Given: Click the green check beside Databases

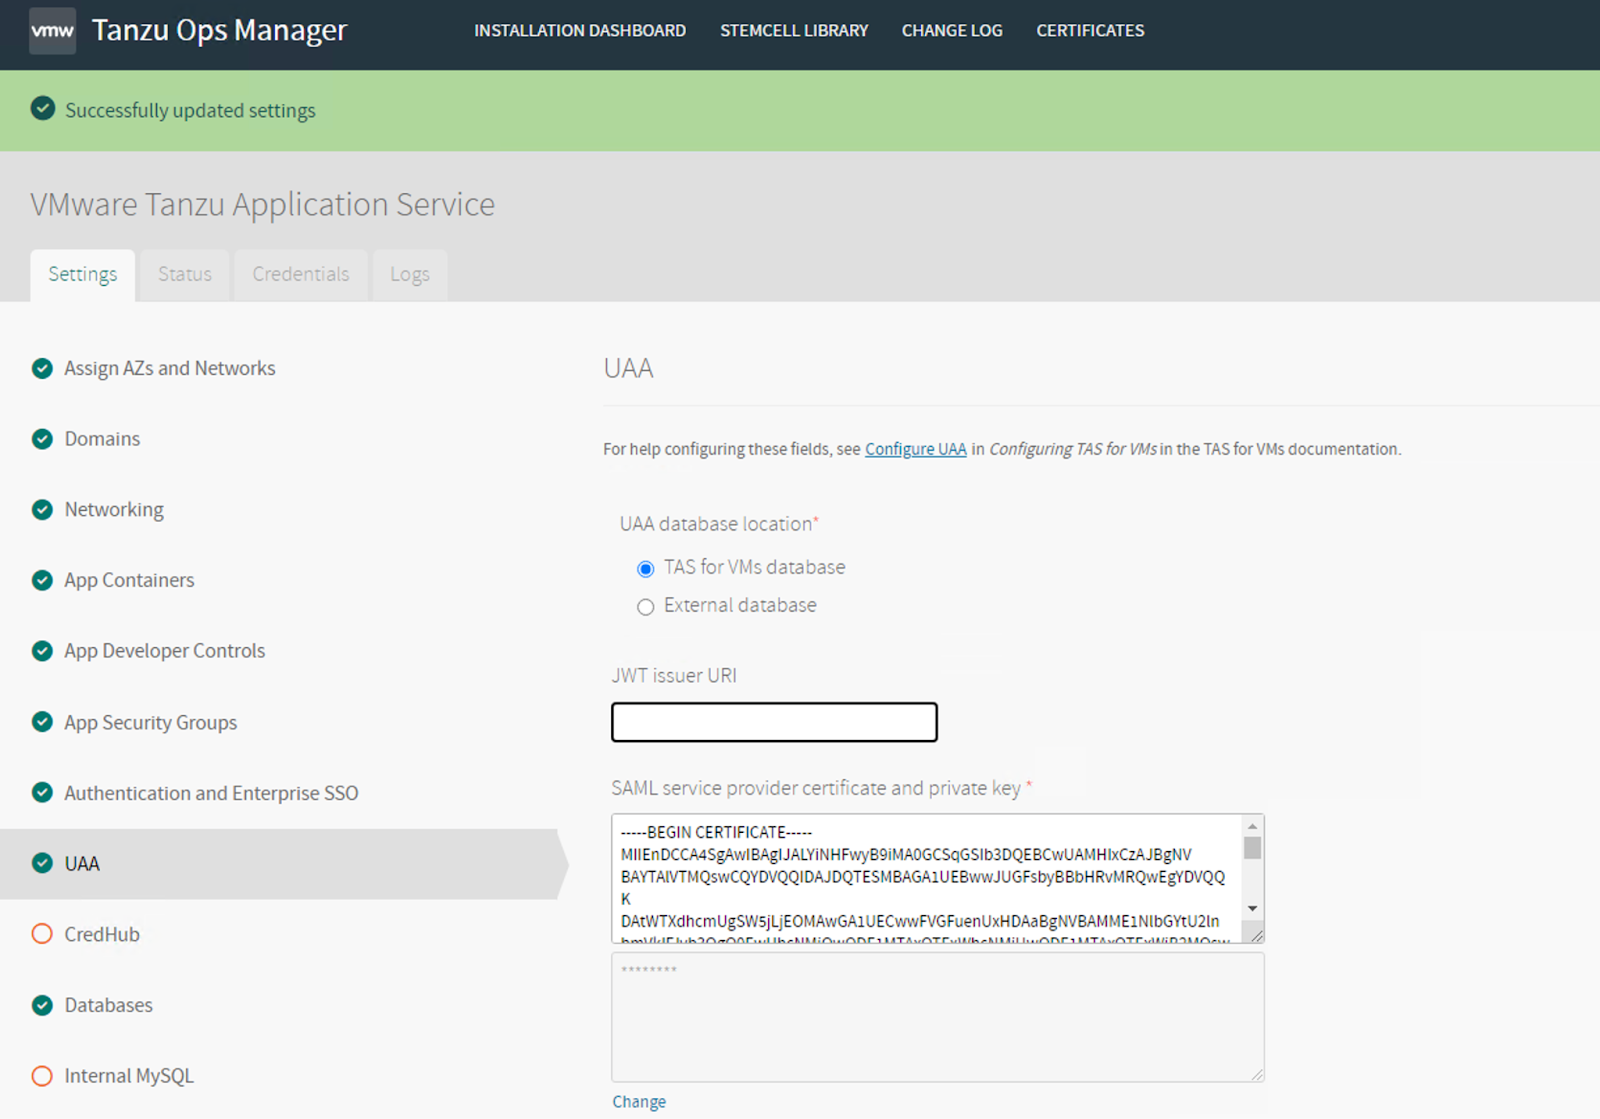Looking at the screenshot, I should point(42,1005).
